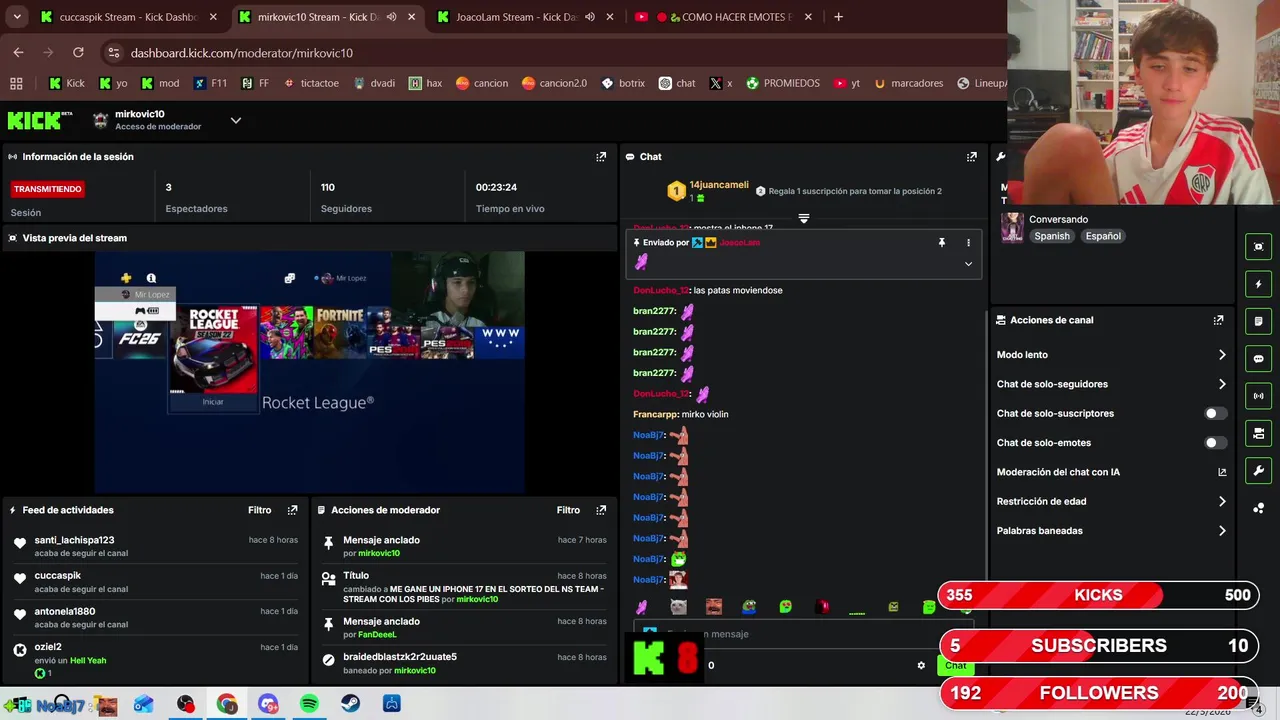Image resolution: width=1280 pixels, height=720 pixels.
Task: Open the tictactoe bookmark
Action: 311,83
